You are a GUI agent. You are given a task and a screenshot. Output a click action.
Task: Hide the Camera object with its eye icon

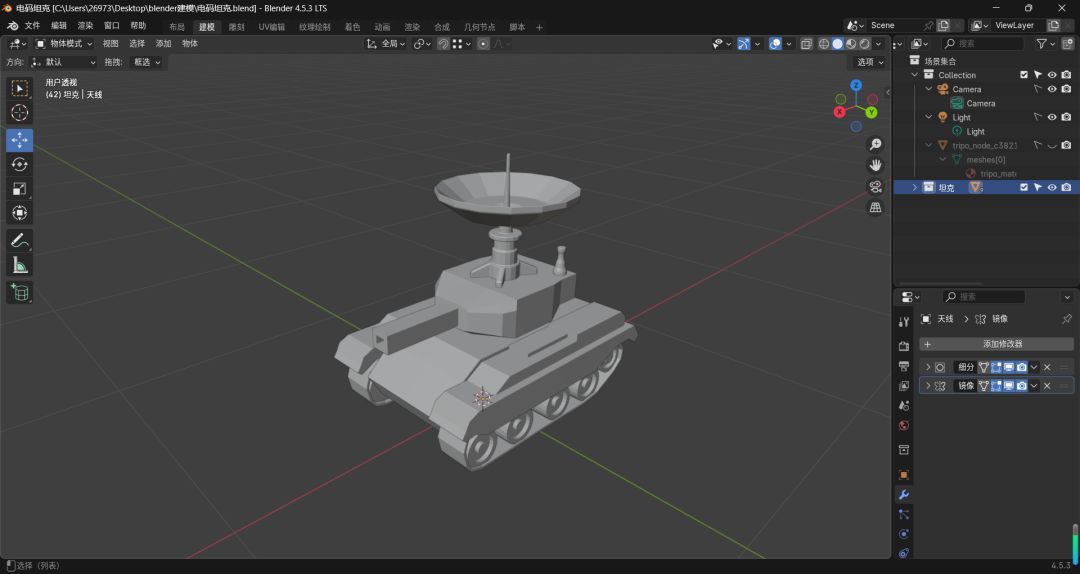1052,89
